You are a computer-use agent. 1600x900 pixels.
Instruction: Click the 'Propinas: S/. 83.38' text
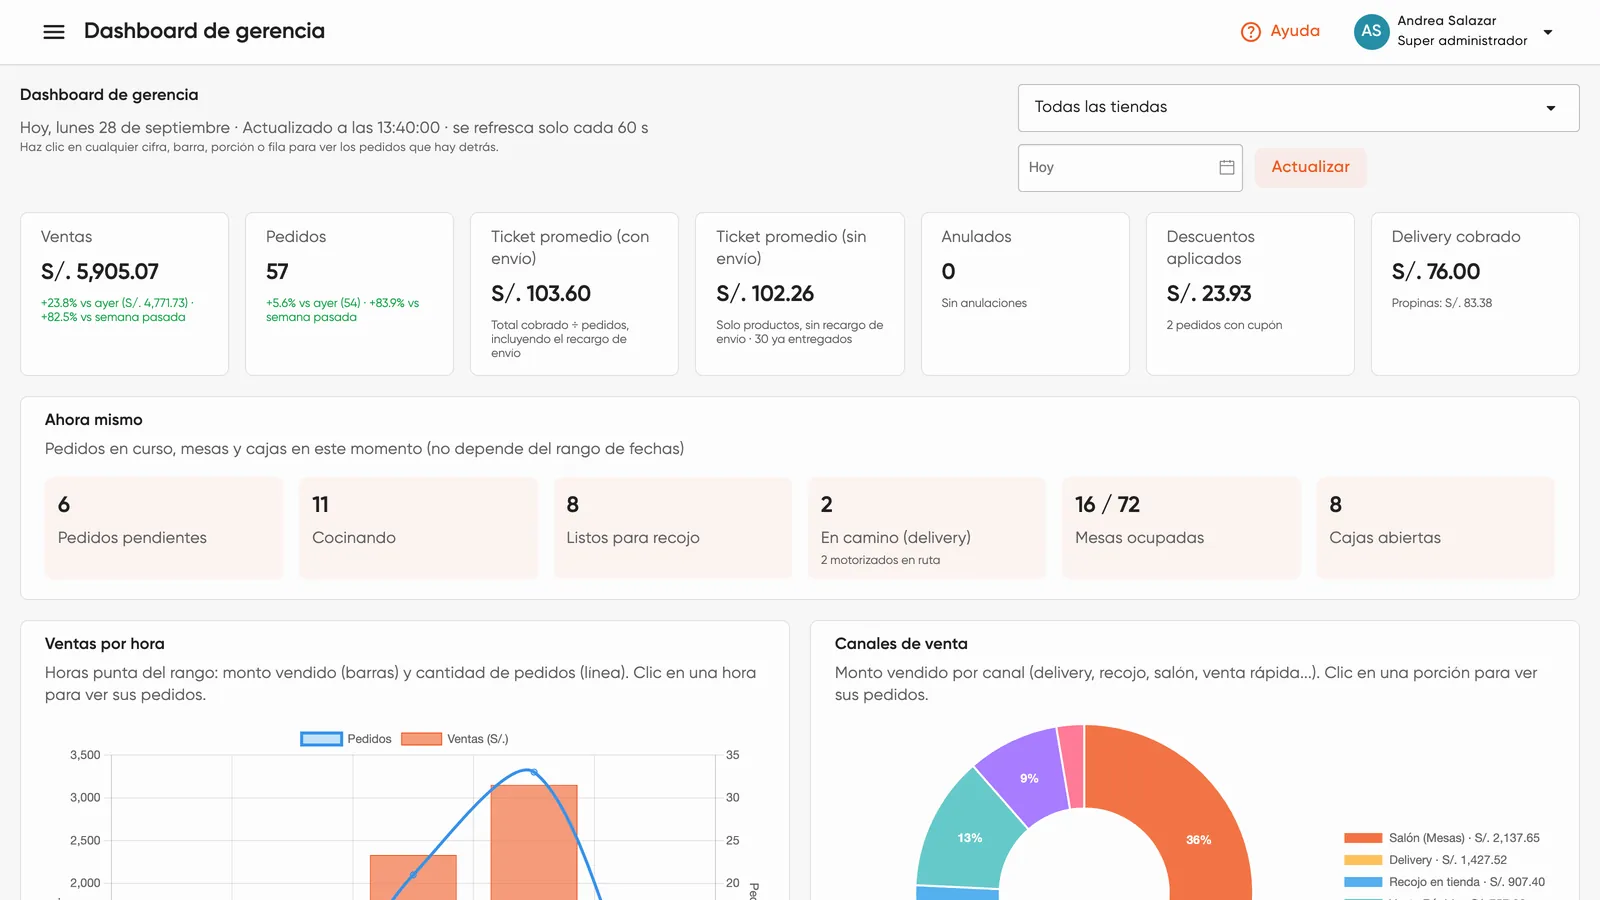click(x=1441, y=303)
